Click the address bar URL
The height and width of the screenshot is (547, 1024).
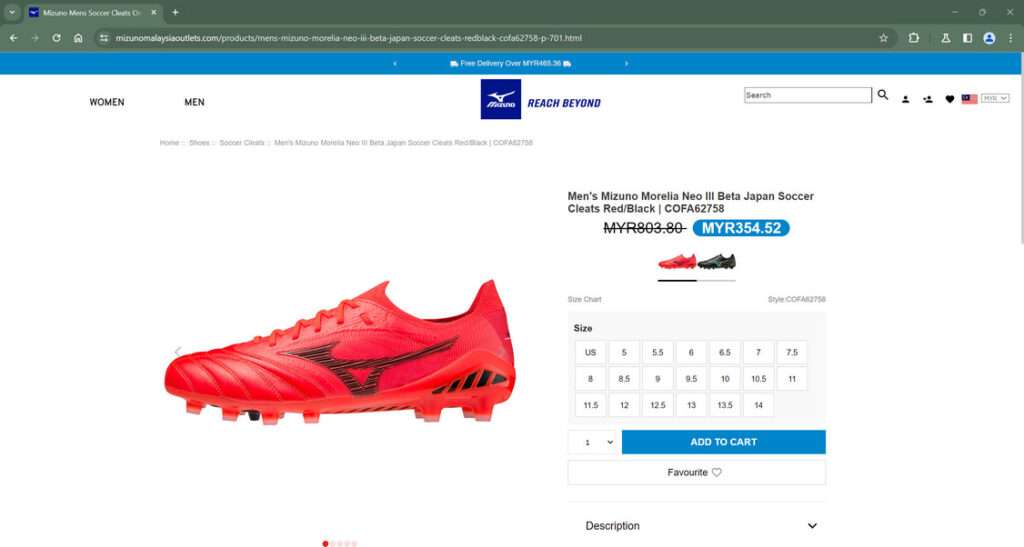(348, 38)
